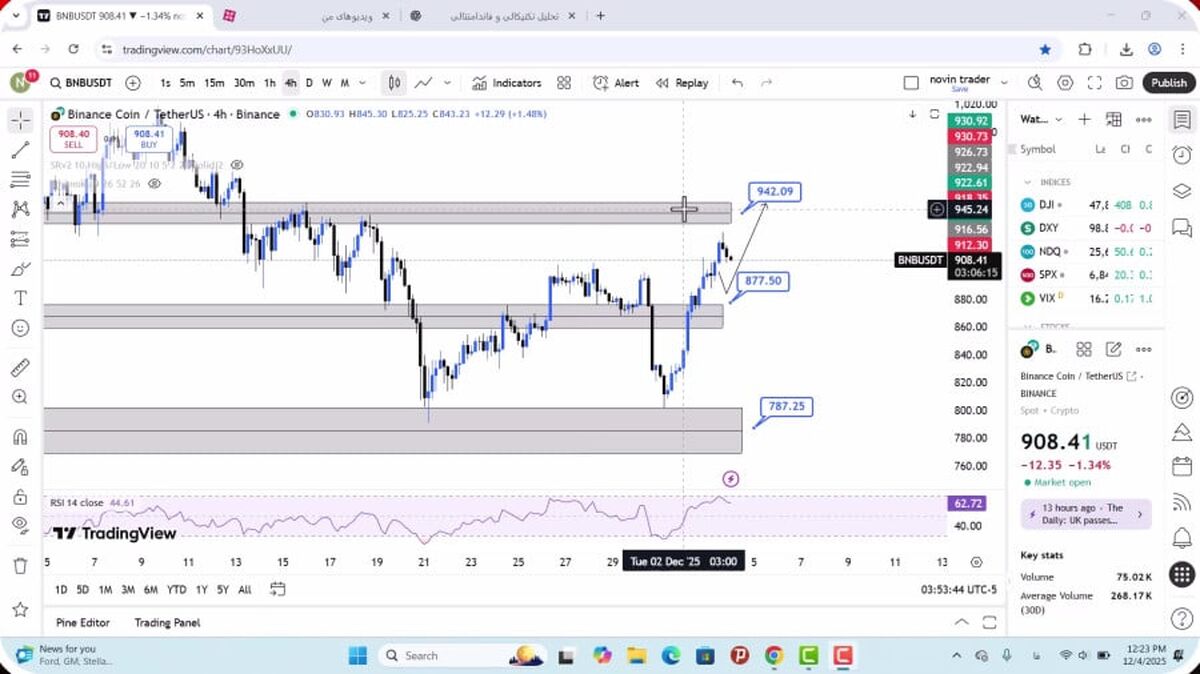This screenshot has width=1200, height=674.
Task: Open the quick search icon
Action: (1034, 83)
